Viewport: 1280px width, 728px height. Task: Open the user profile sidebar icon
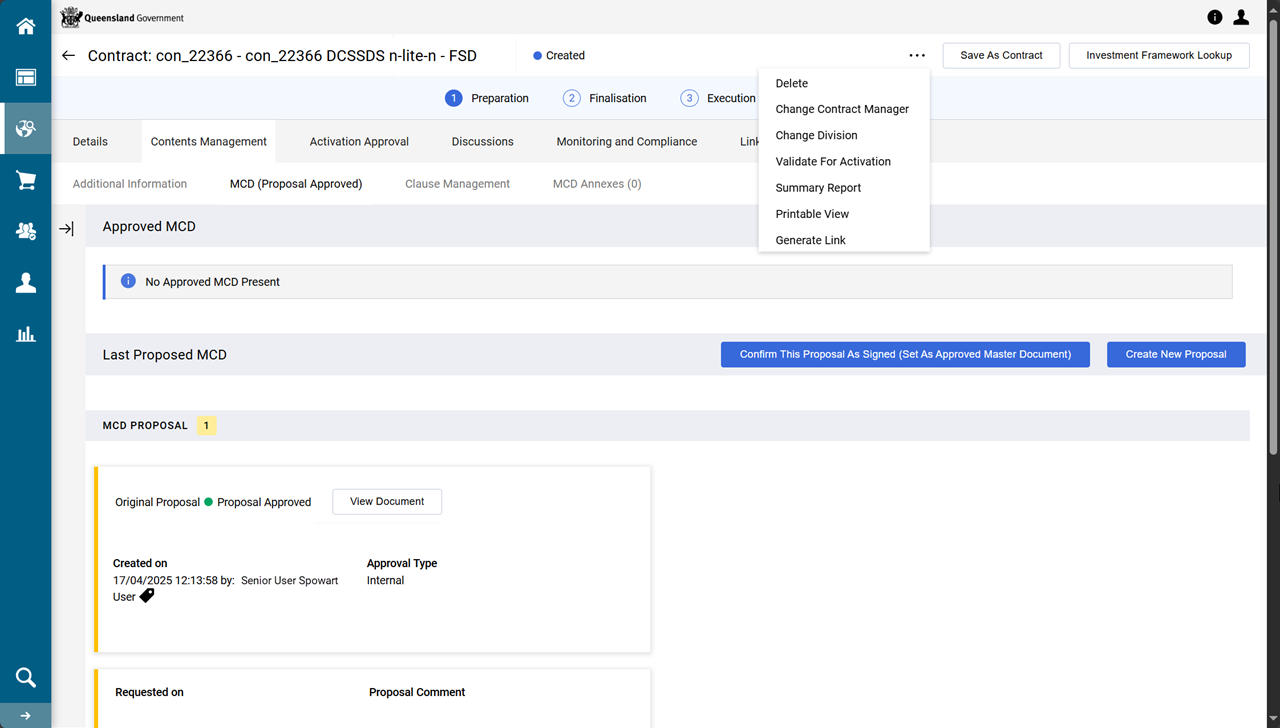25,283
